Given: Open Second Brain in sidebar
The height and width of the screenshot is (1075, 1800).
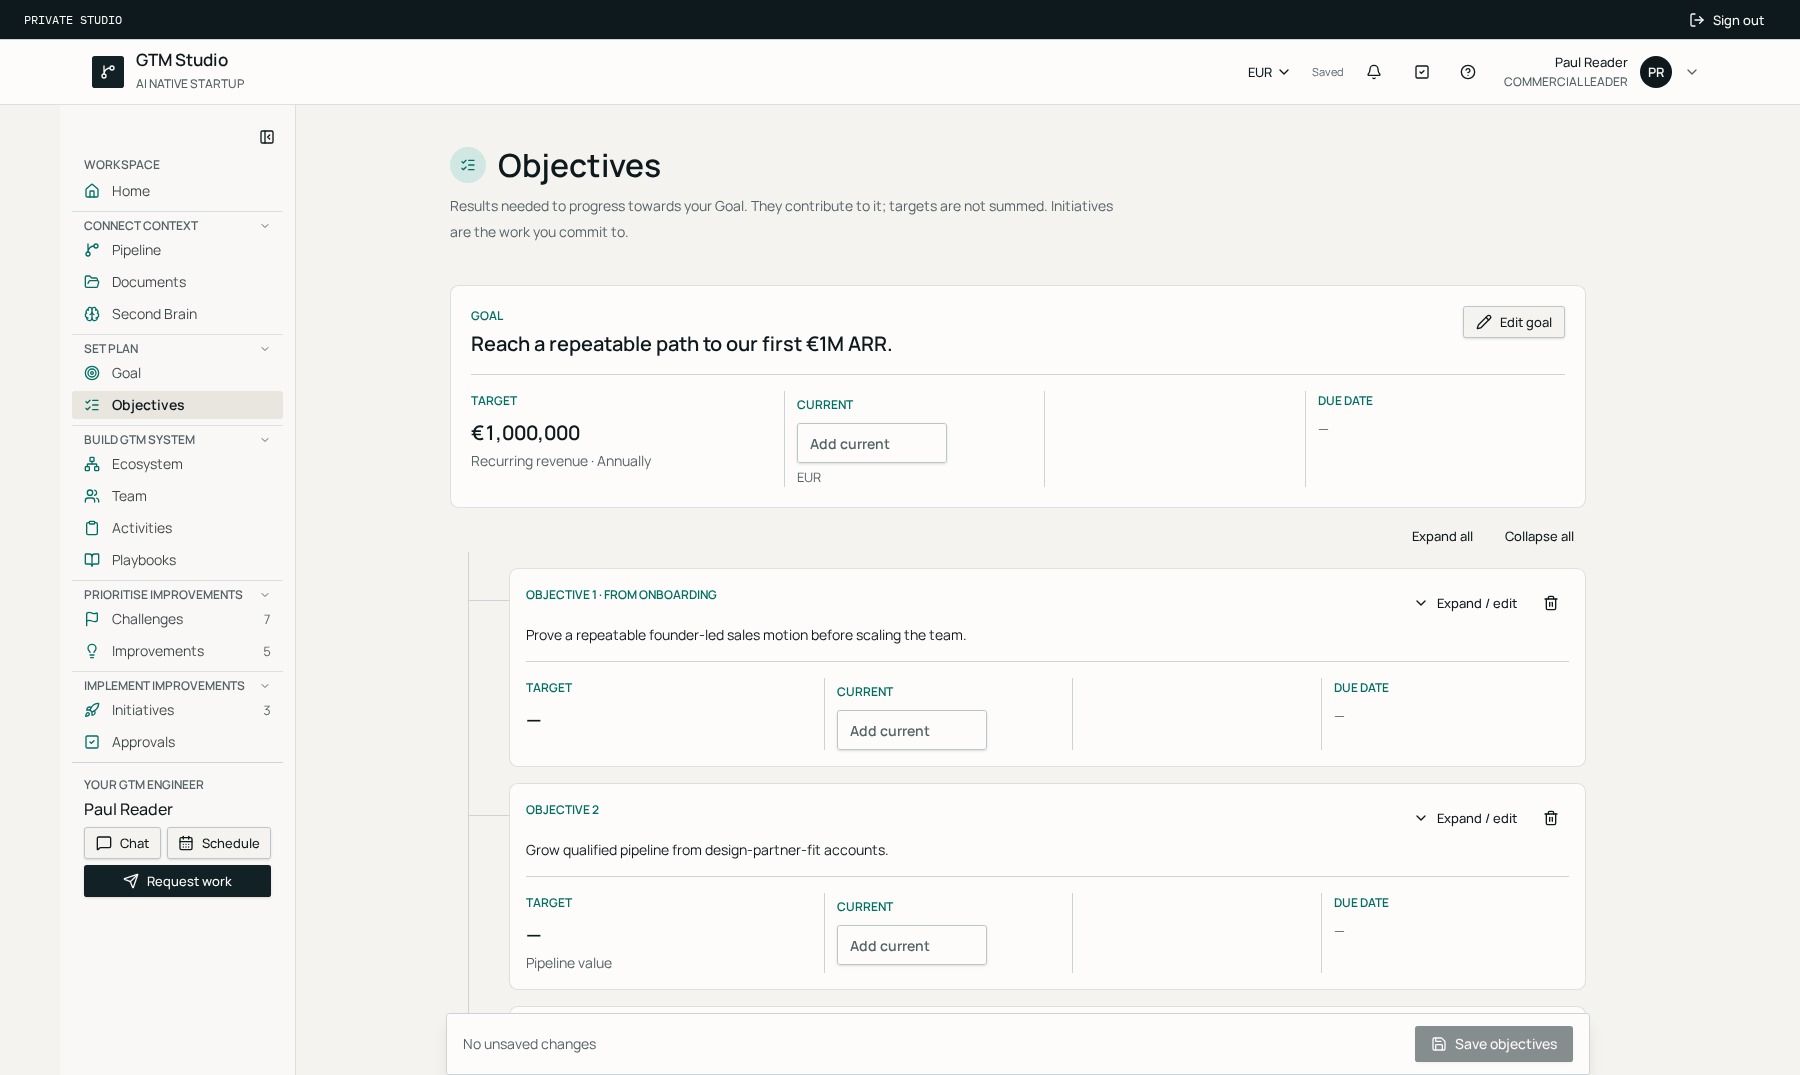Looking at the screenshot, I should pyautogui.click(x=177, y=314).
